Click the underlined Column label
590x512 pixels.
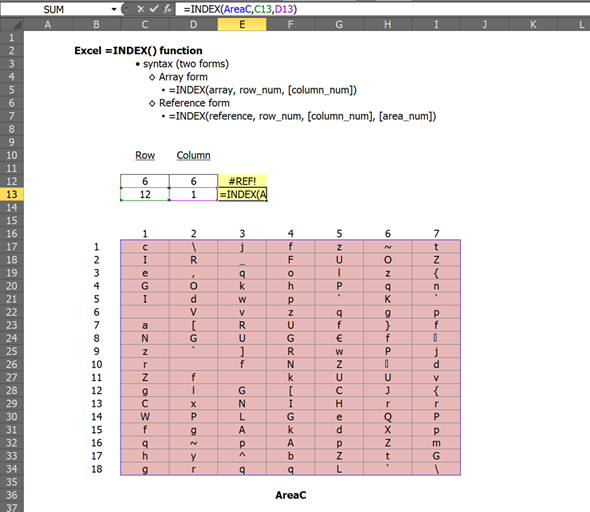193,155
